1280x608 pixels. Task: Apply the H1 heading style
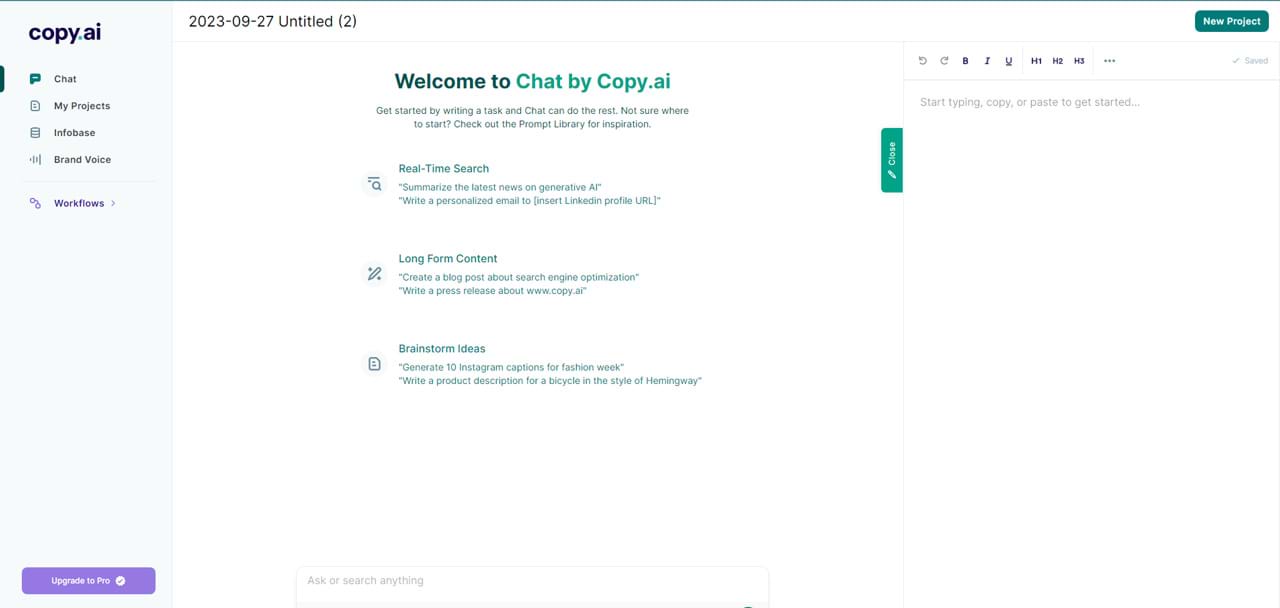(x=1036, y=61)
